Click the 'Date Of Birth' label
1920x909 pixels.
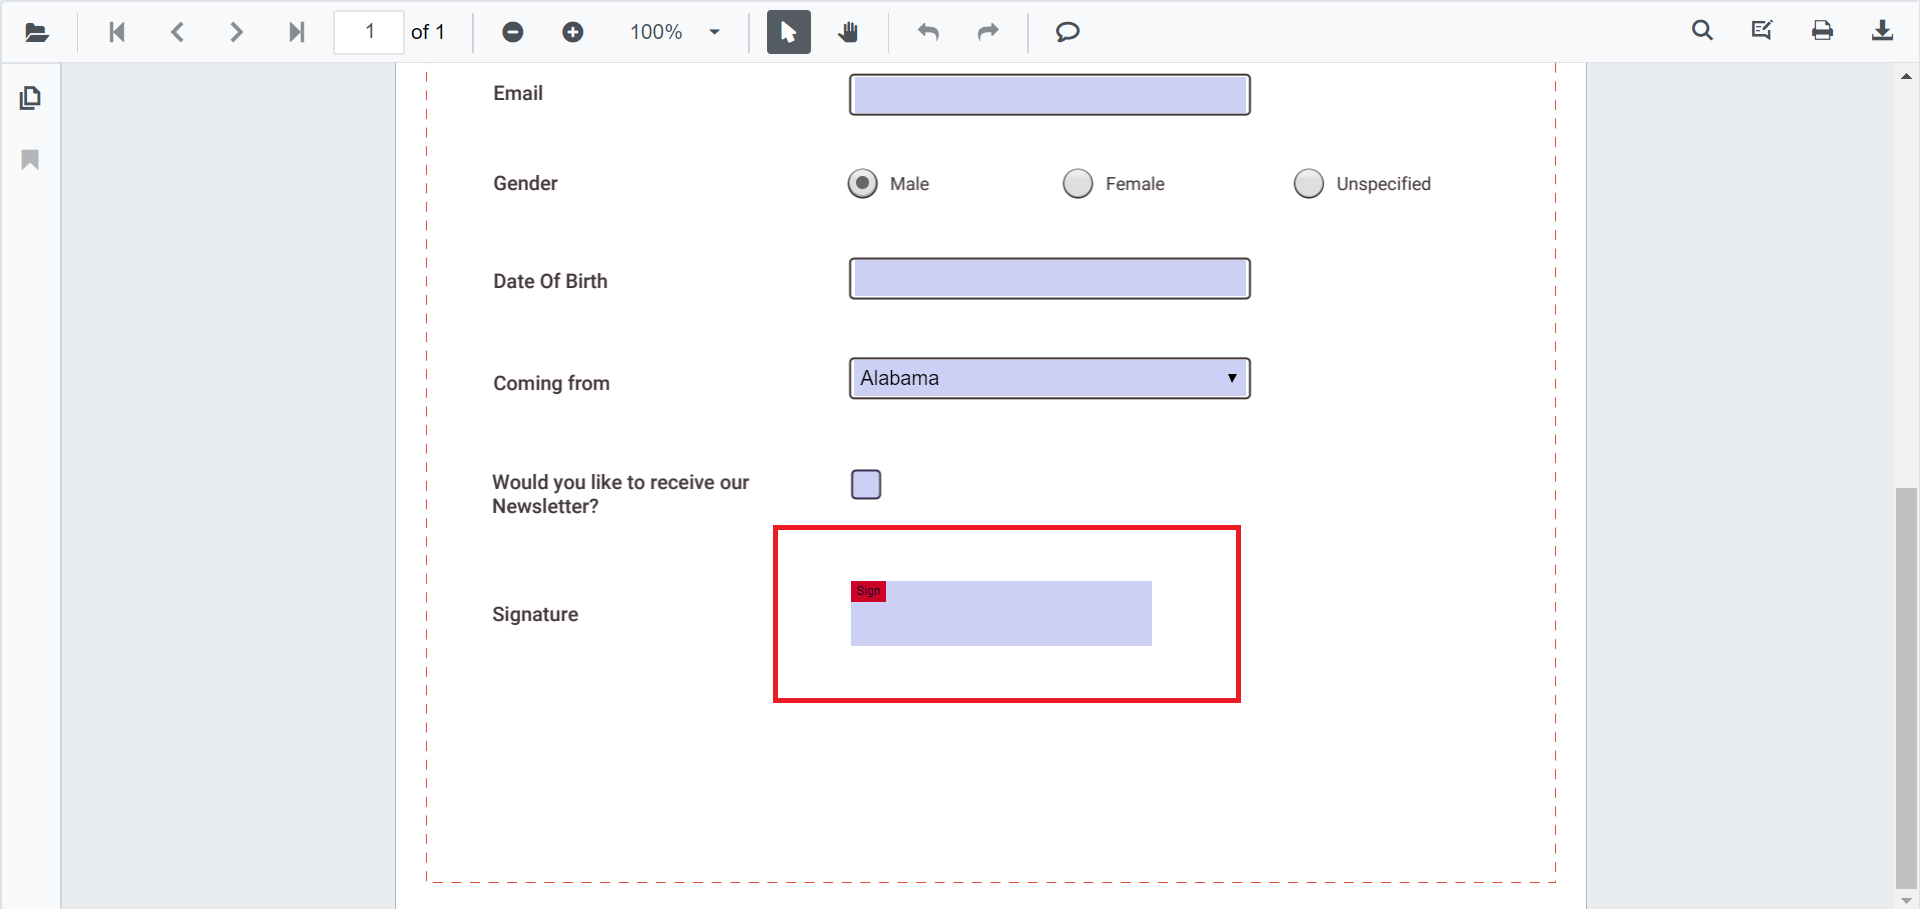(550, 281)
